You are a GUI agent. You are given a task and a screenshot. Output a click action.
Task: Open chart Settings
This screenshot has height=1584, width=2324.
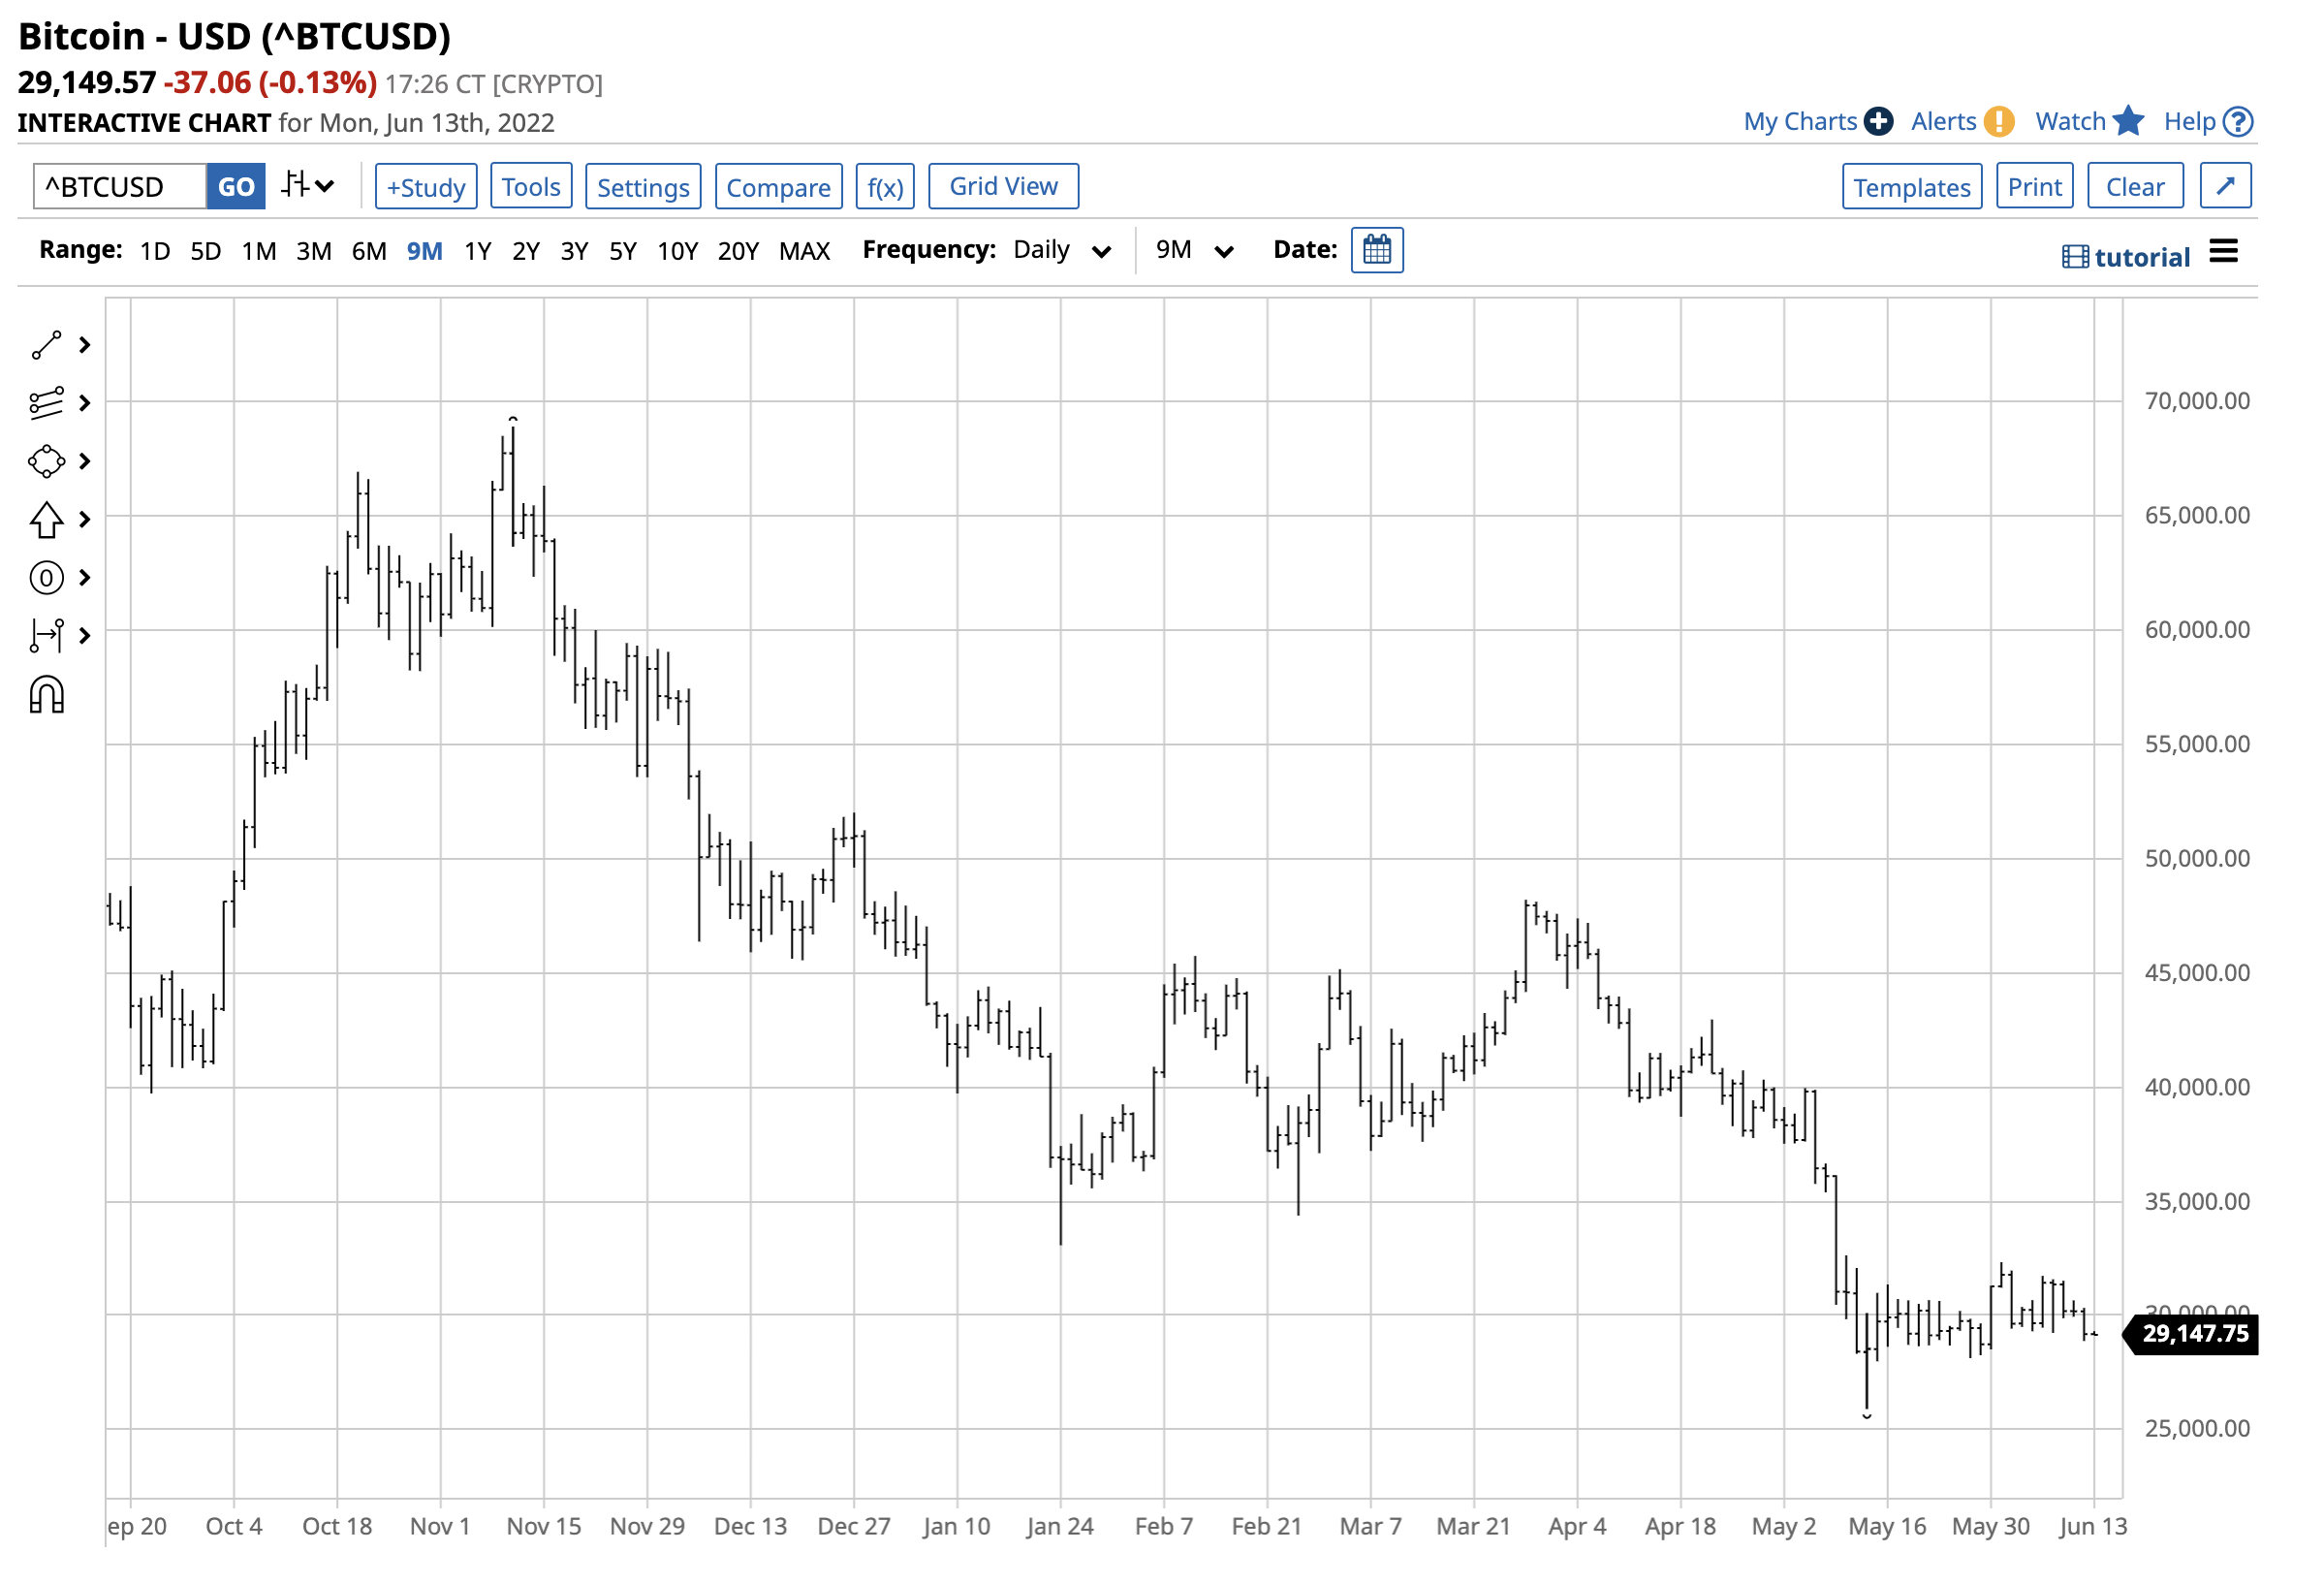click(644, 187)
